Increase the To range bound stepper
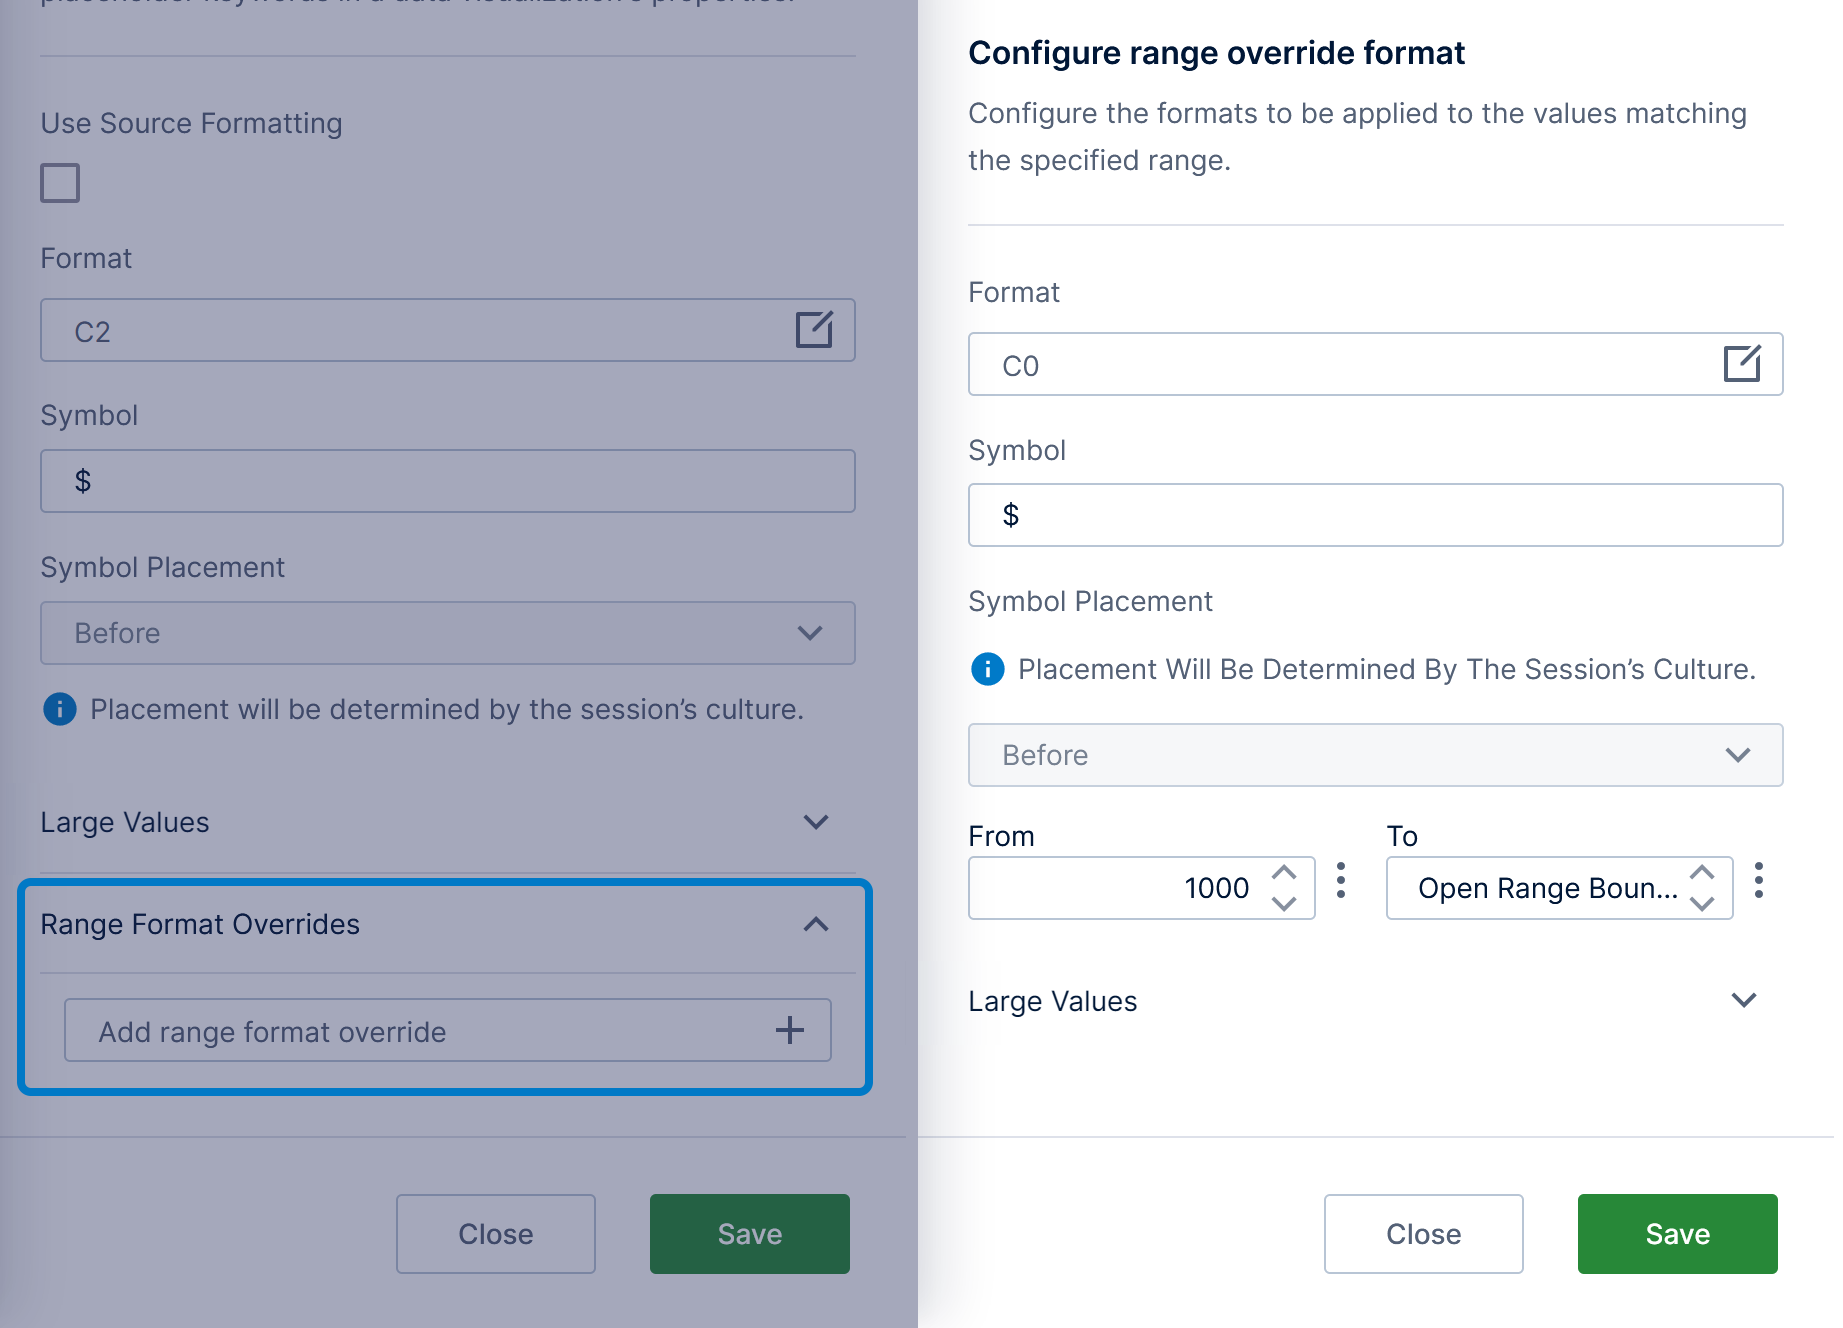Image resolution: width=1843 pixels, height=1328 pixels. tap(1702, 873)
